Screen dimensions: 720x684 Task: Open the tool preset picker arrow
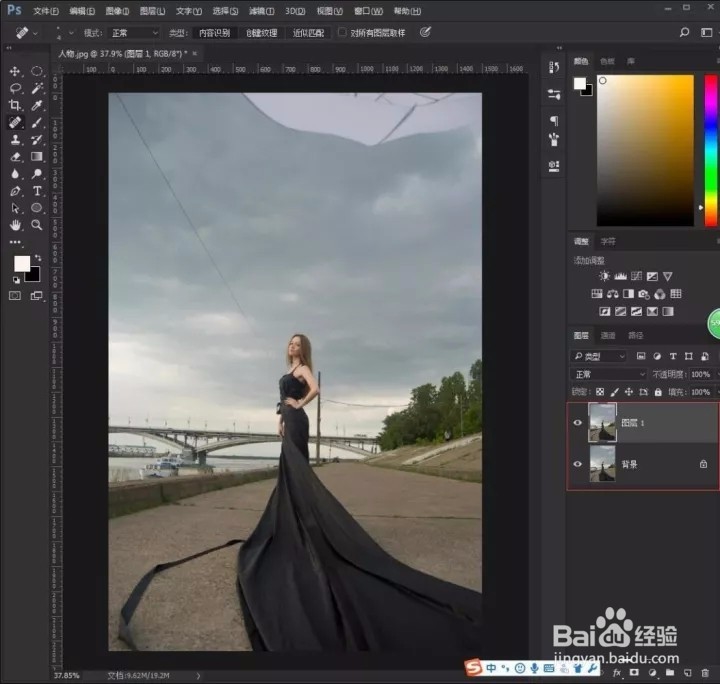coord(35,33)
